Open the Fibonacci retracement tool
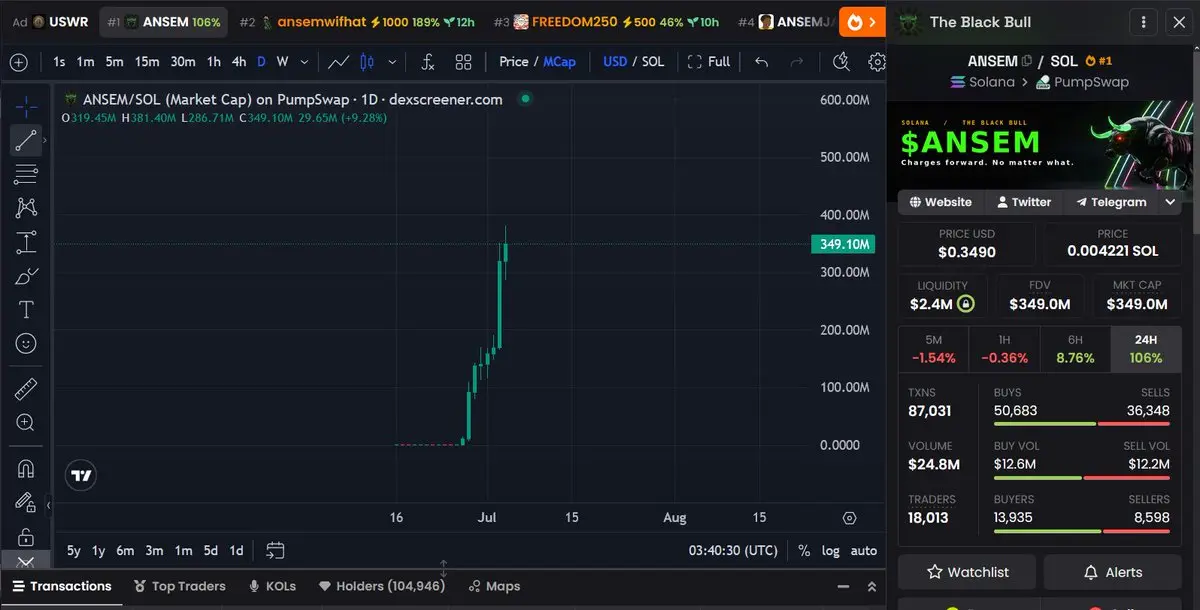 [26, 174]
